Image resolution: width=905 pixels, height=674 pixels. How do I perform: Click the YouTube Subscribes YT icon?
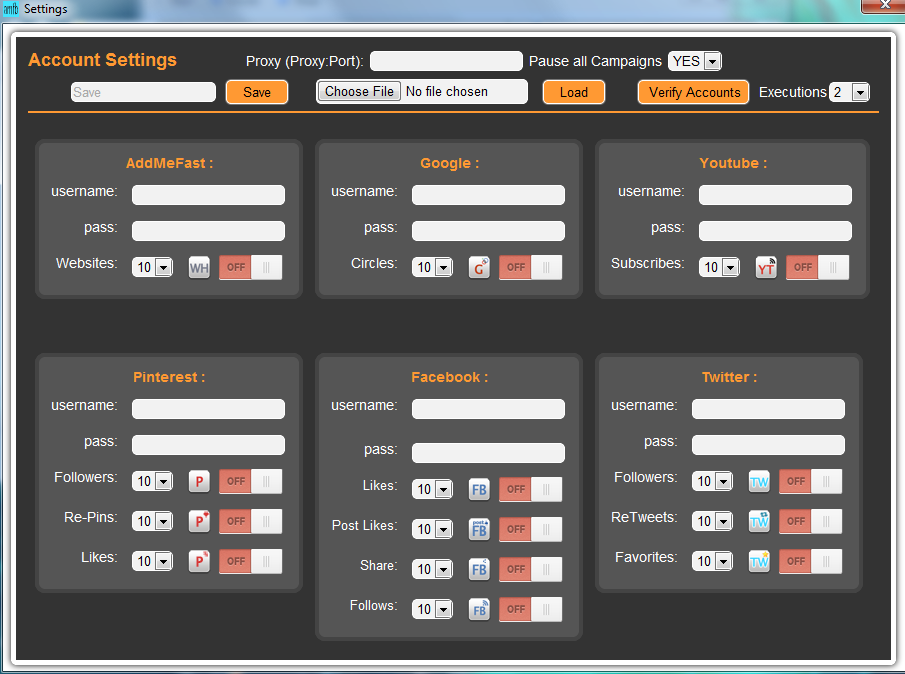pyautogui.click(x=766, y=268)
